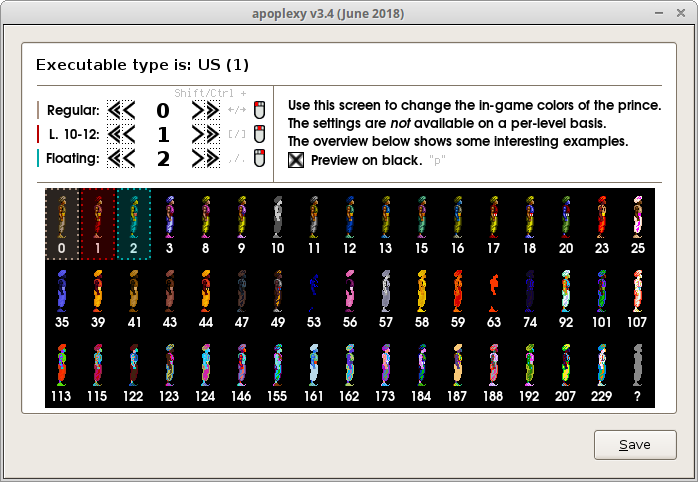The image size is (698, 482).
Task: Increase Floating color by one
Action: pos(198,158)
